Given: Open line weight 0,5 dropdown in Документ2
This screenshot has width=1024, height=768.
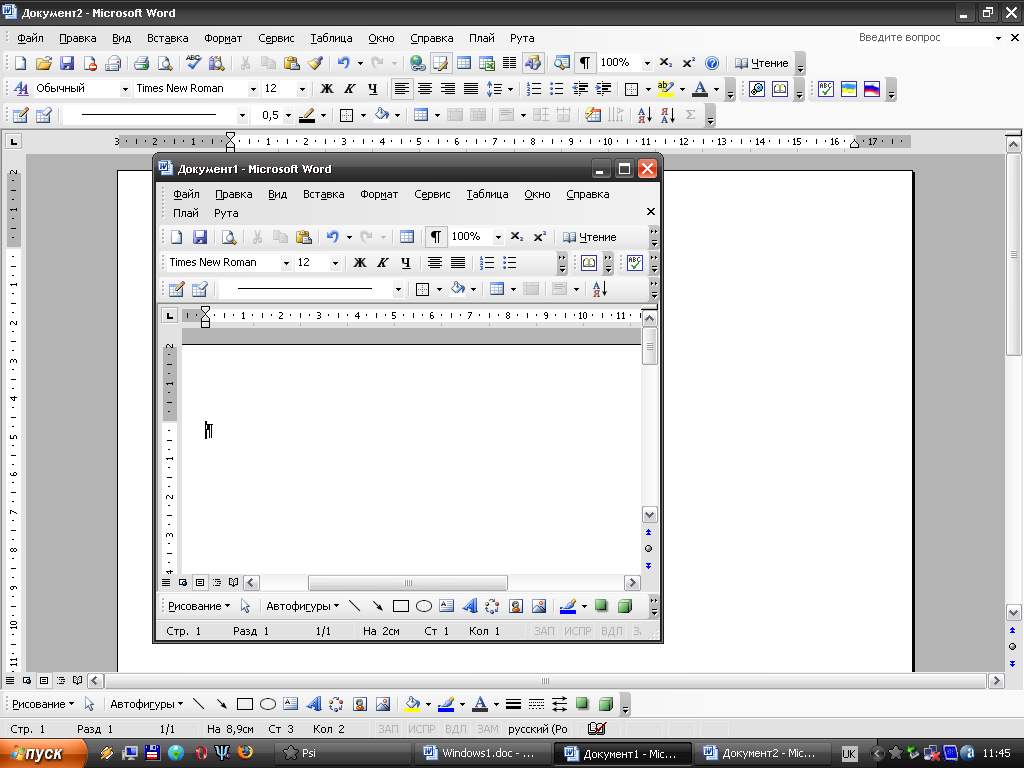Looking at the screenshot, I should pyautogui.click(x=288, y=116).
